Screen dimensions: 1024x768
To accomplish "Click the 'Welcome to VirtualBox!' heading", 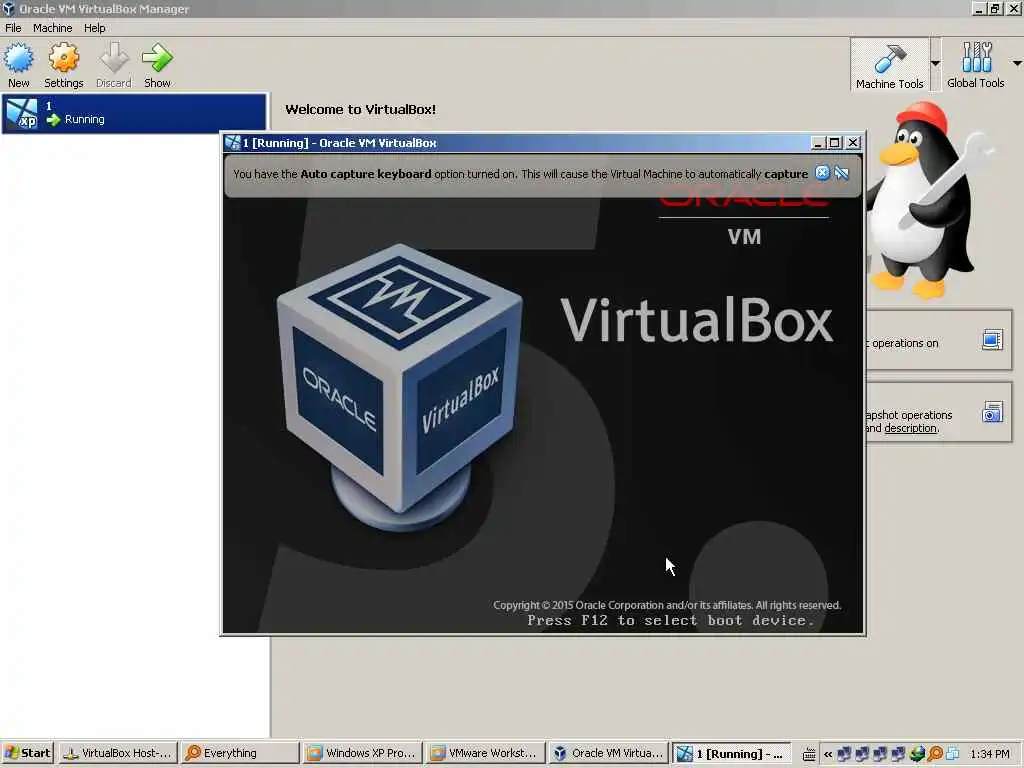I will 360,110.
